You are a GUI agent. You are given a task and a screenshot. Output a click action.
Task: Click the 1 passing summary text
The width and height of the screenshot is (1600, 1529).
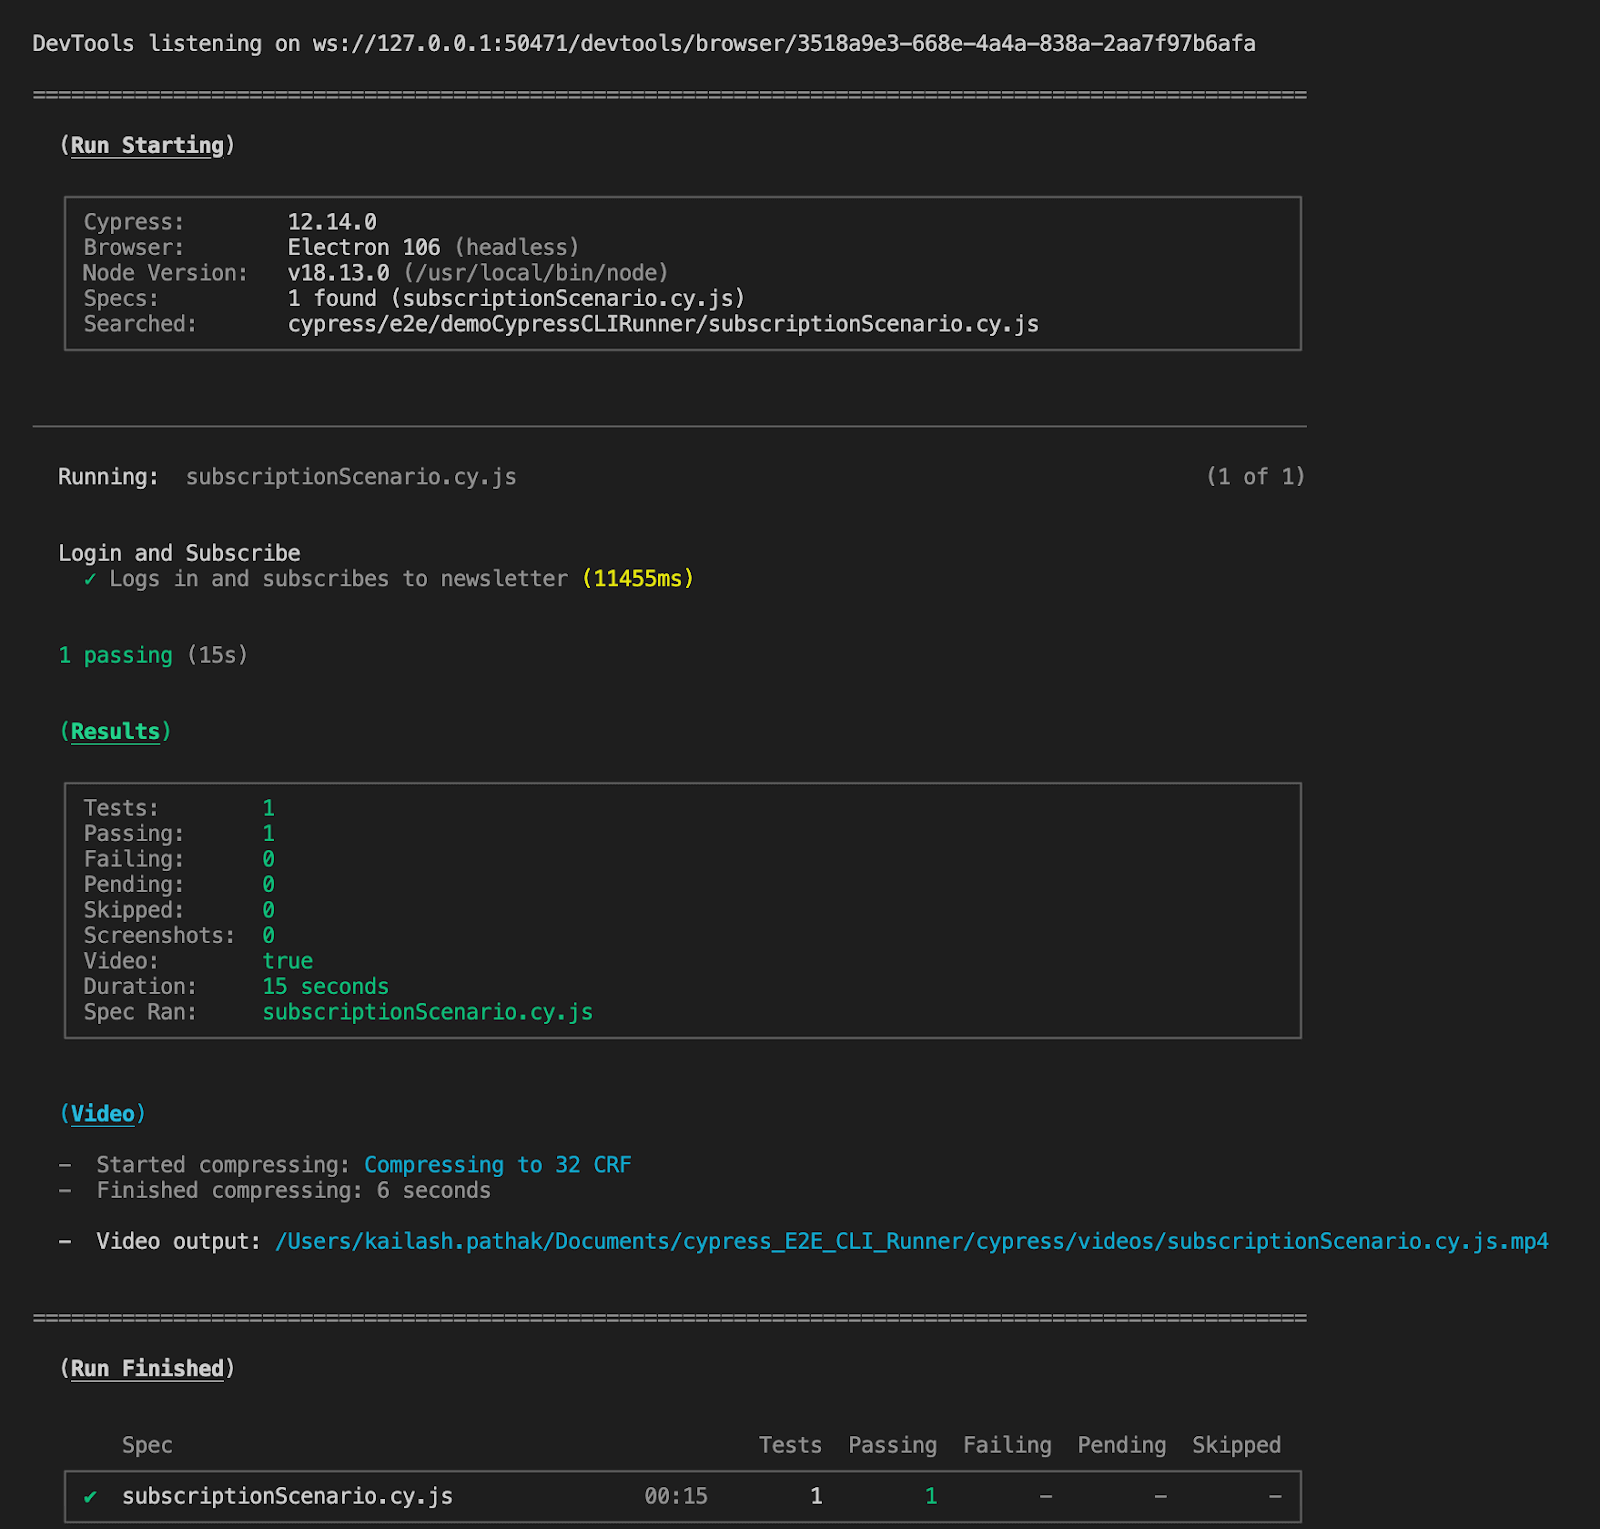(x=115, y=655)
